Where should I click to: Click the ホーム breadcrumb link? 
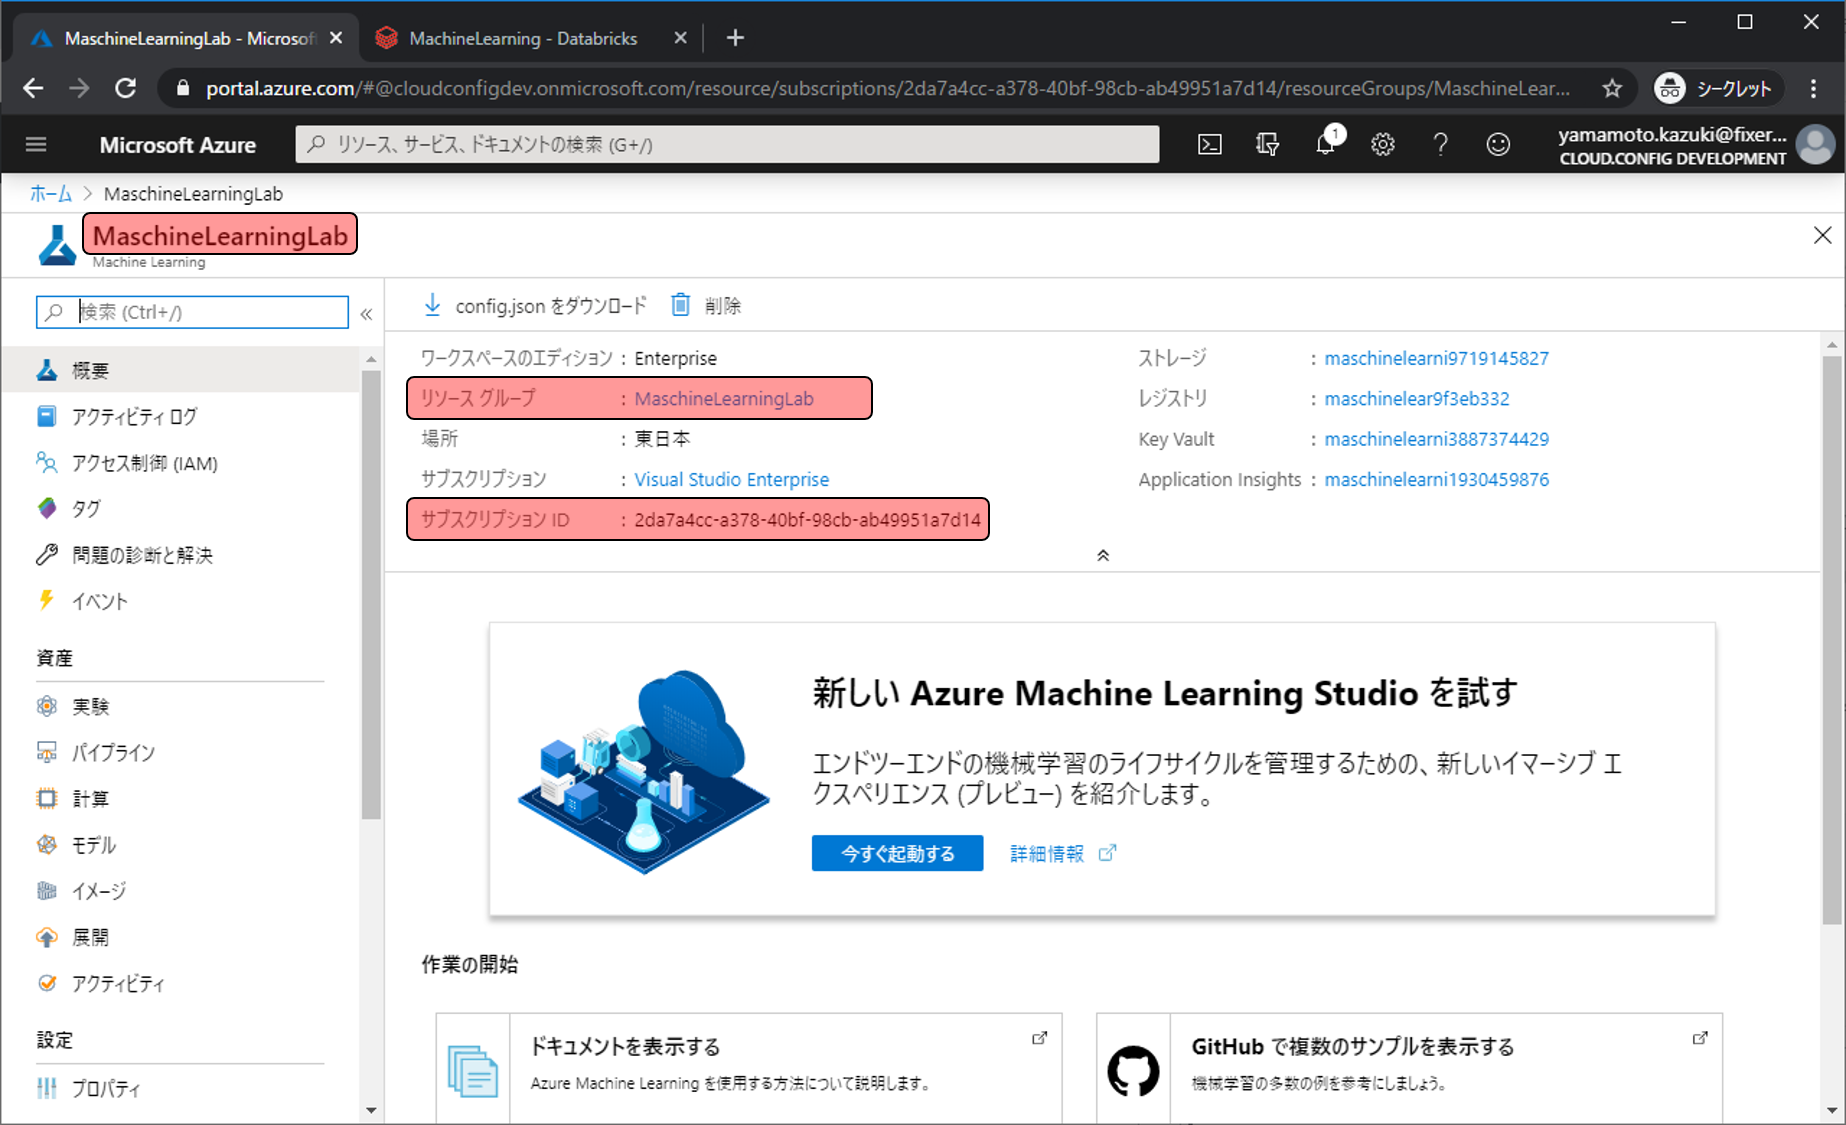point(51,194)
